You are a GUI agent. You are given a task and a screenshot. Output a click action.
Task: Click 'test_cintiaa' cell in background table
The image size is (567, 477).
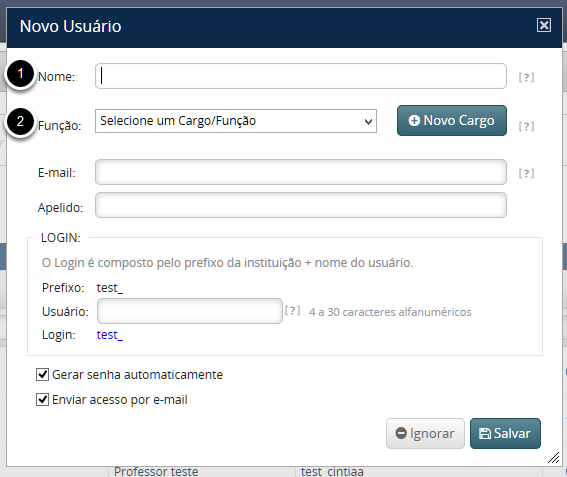(332, 472)
